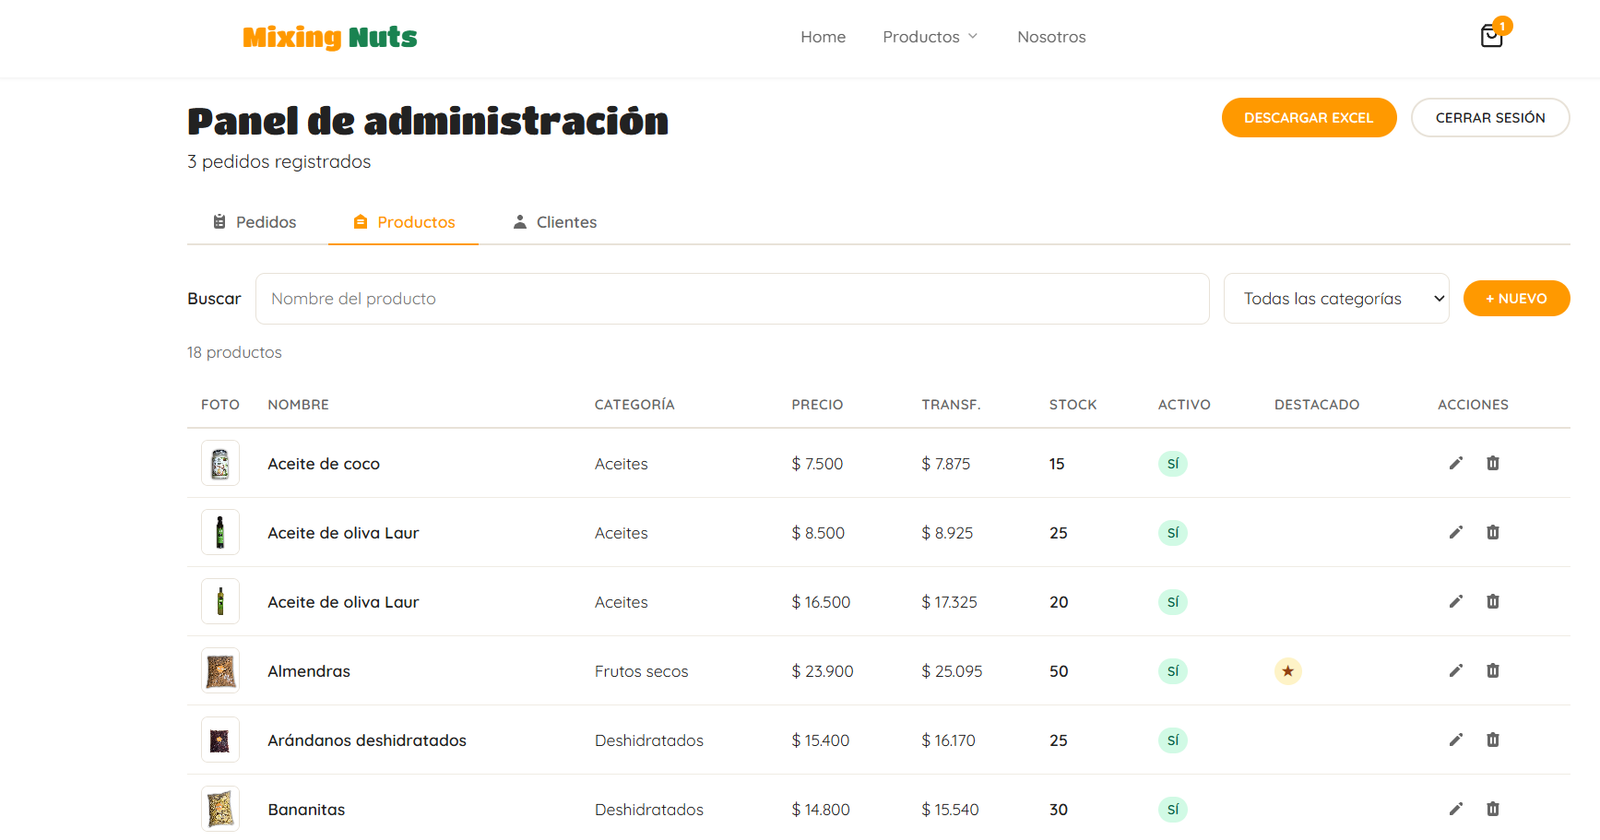Screen dimensions: 1600x840
Task: Toggle the active SÍ badge for Bananitas
Action: pyautogui.click(x=1173, y=809)
